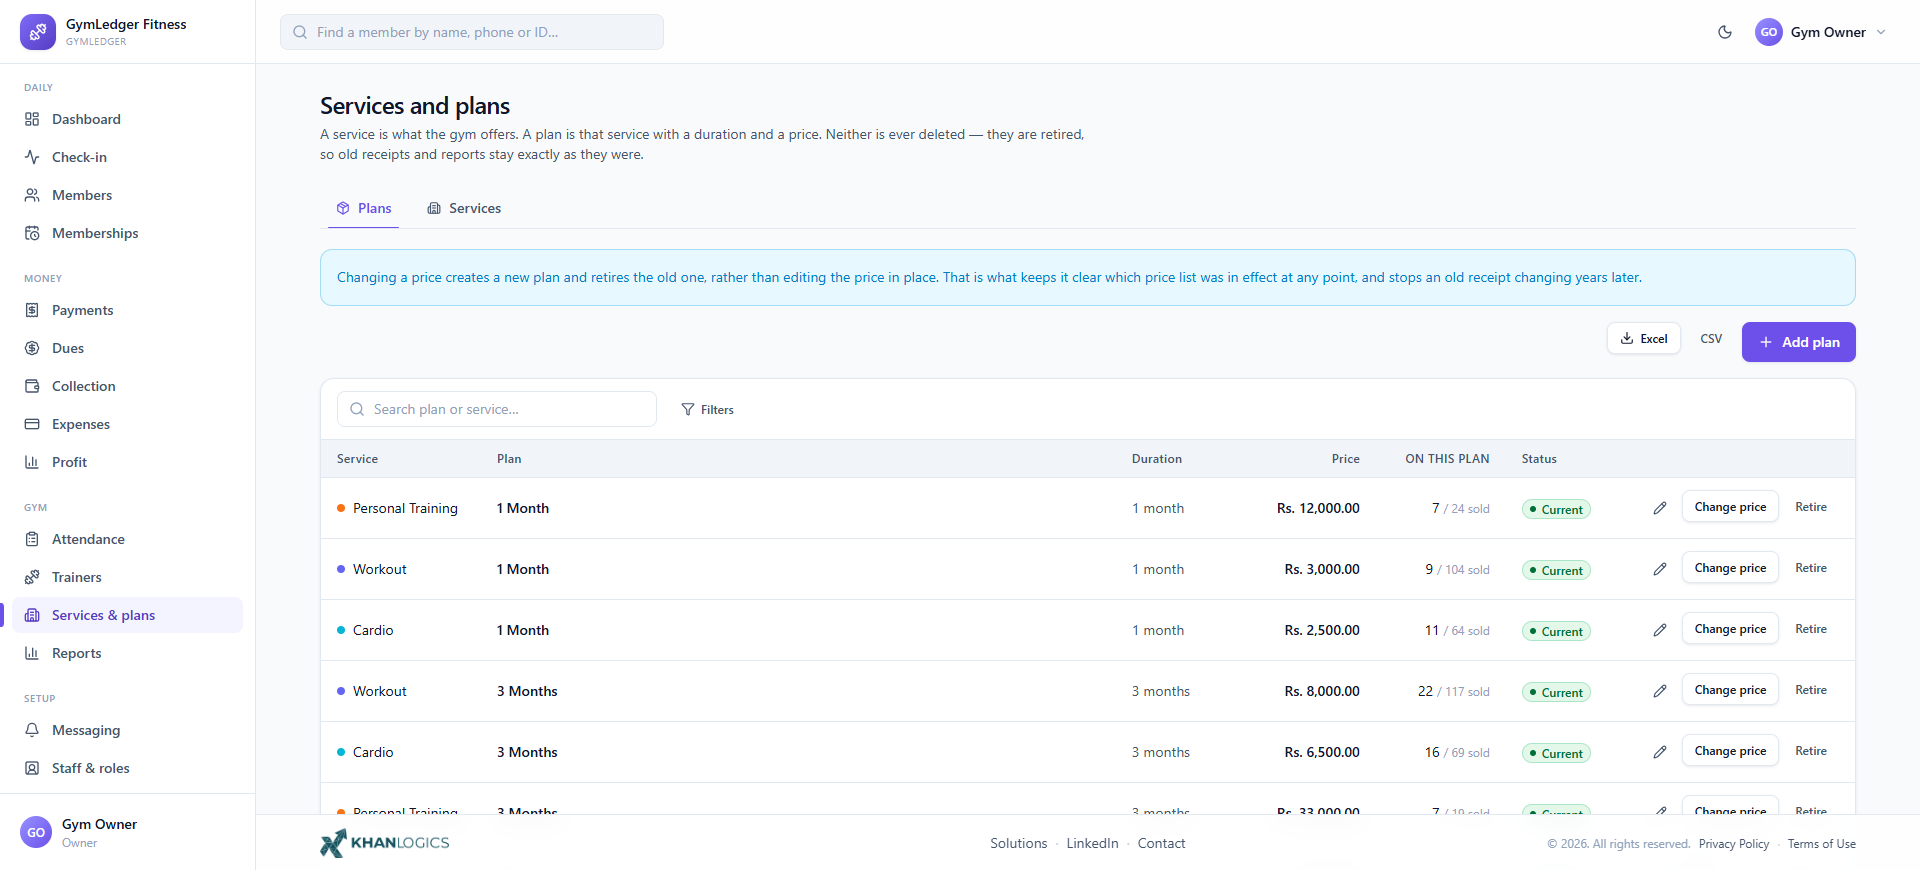Open the Terms of Use link
The image size is (1920, 870).
[x=1822, y=844]
